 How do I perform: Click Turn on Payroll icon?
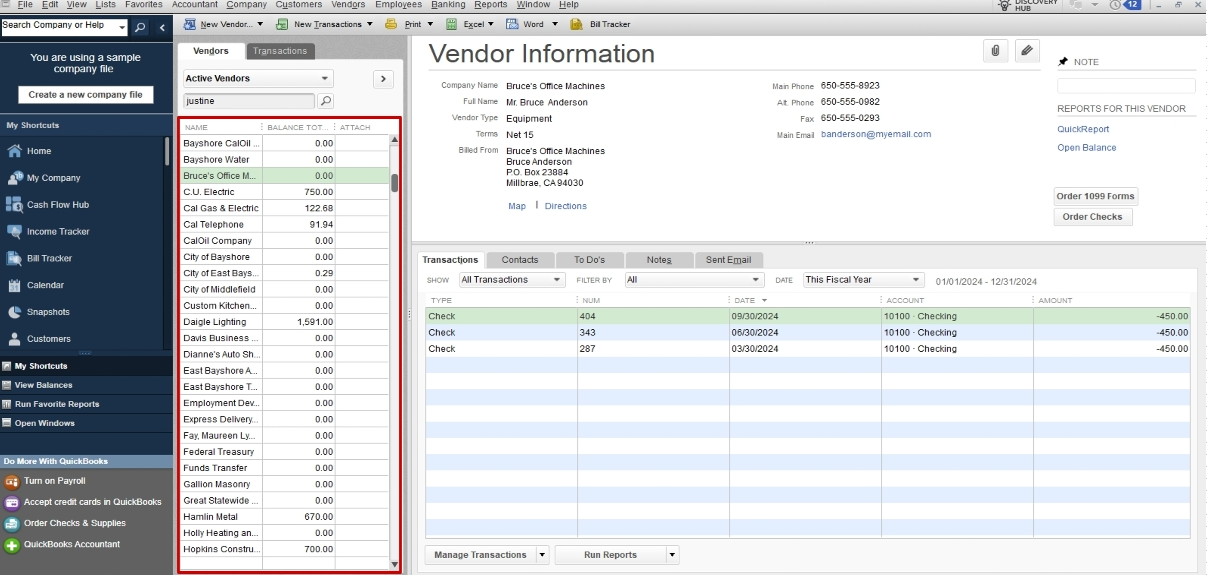coord(12,481)
